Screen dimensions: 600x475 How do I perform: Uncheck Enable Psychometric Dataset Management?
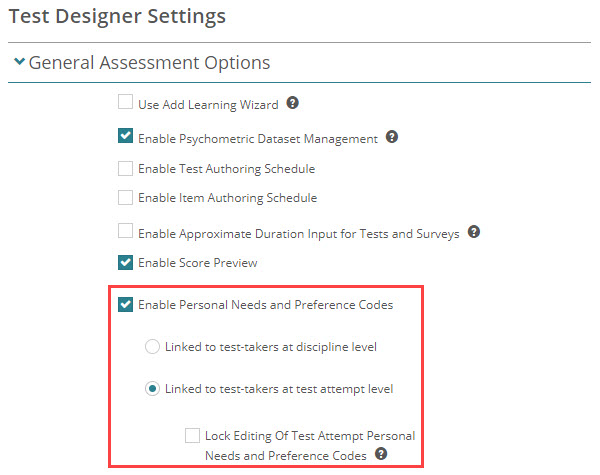coord(125,137)
